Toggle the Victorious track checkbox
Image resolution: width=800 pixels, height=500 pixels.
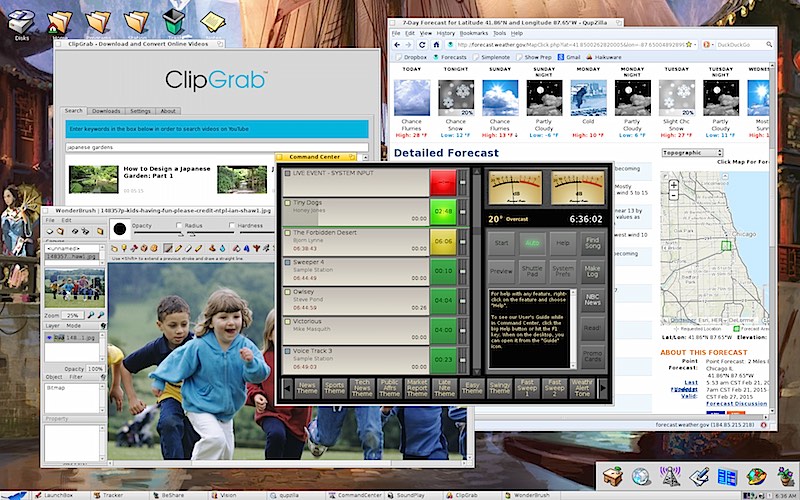288,321
